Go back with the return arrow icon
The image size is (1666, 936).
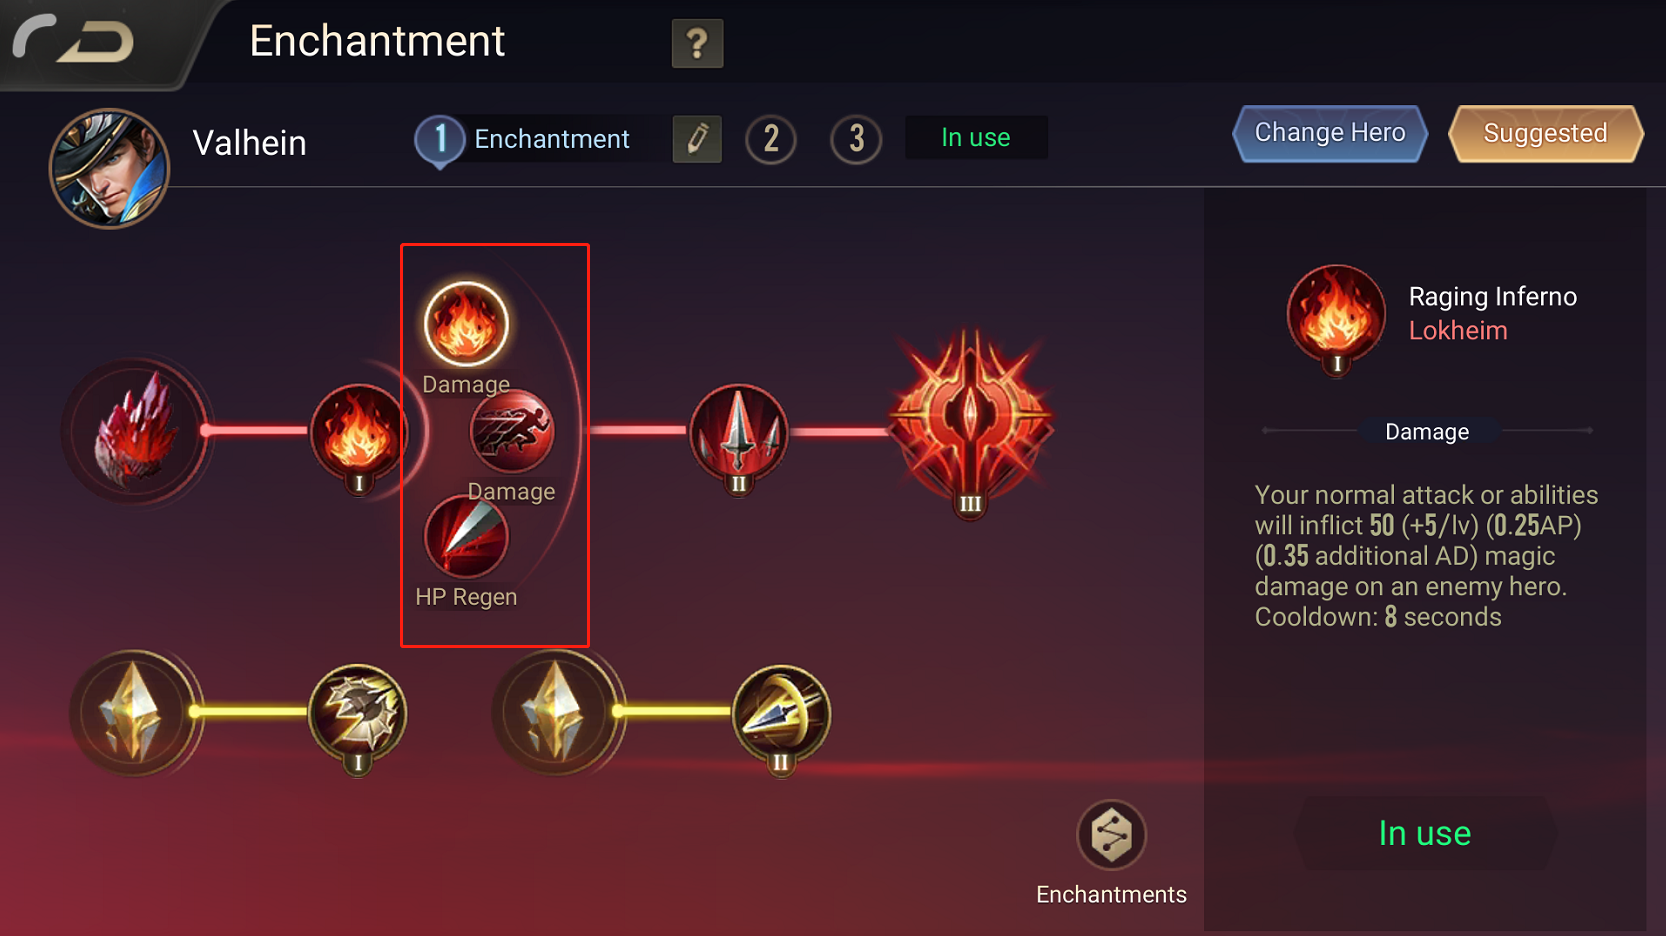pyautogui.click(x=74, y=40)
